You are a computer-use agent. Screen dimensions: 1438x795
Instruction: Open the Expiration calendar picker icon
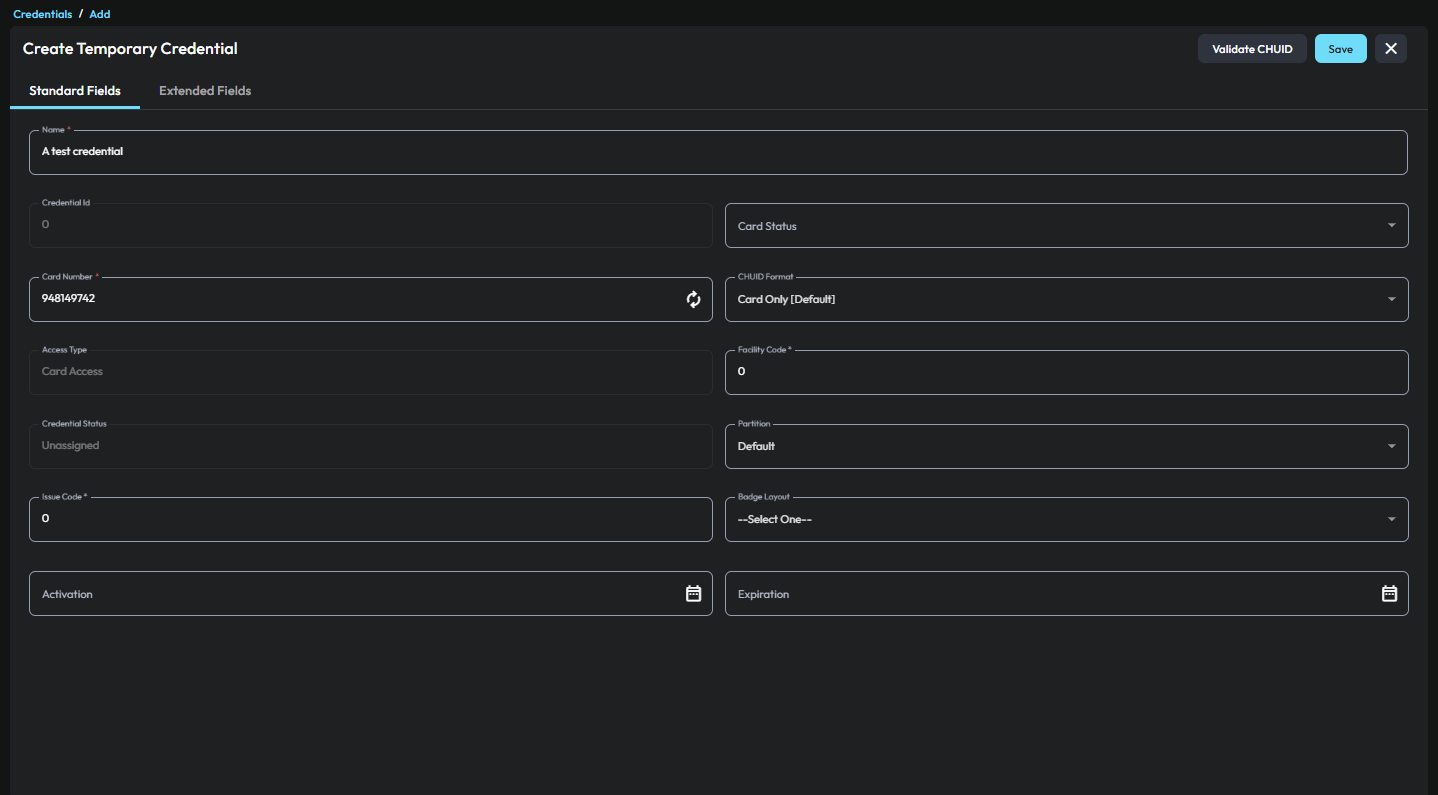click(x=1389, y=593)
